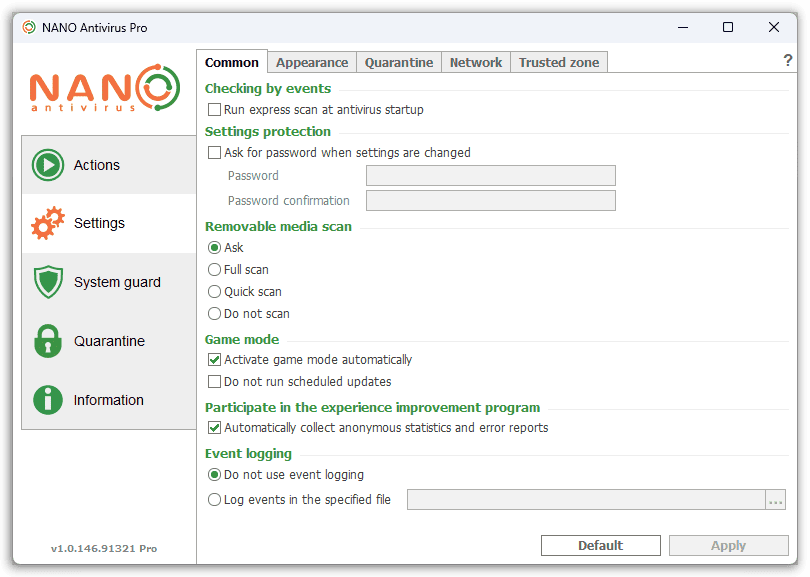This screenshot has width=810, height=577.
Task: Switch to the Trusted zone tab
Action: tap(559, 63)
